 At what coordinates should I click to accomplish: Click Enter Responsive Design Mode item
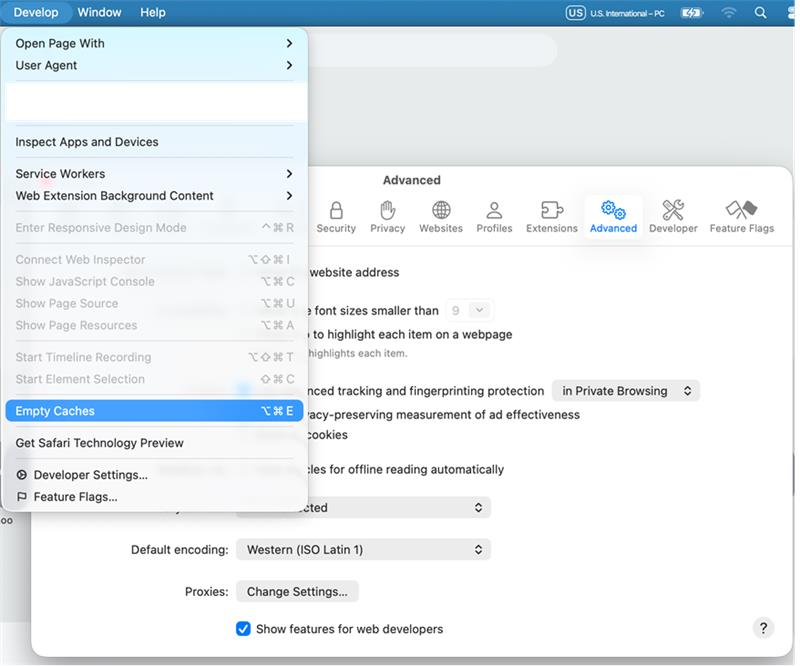[154, 228]
